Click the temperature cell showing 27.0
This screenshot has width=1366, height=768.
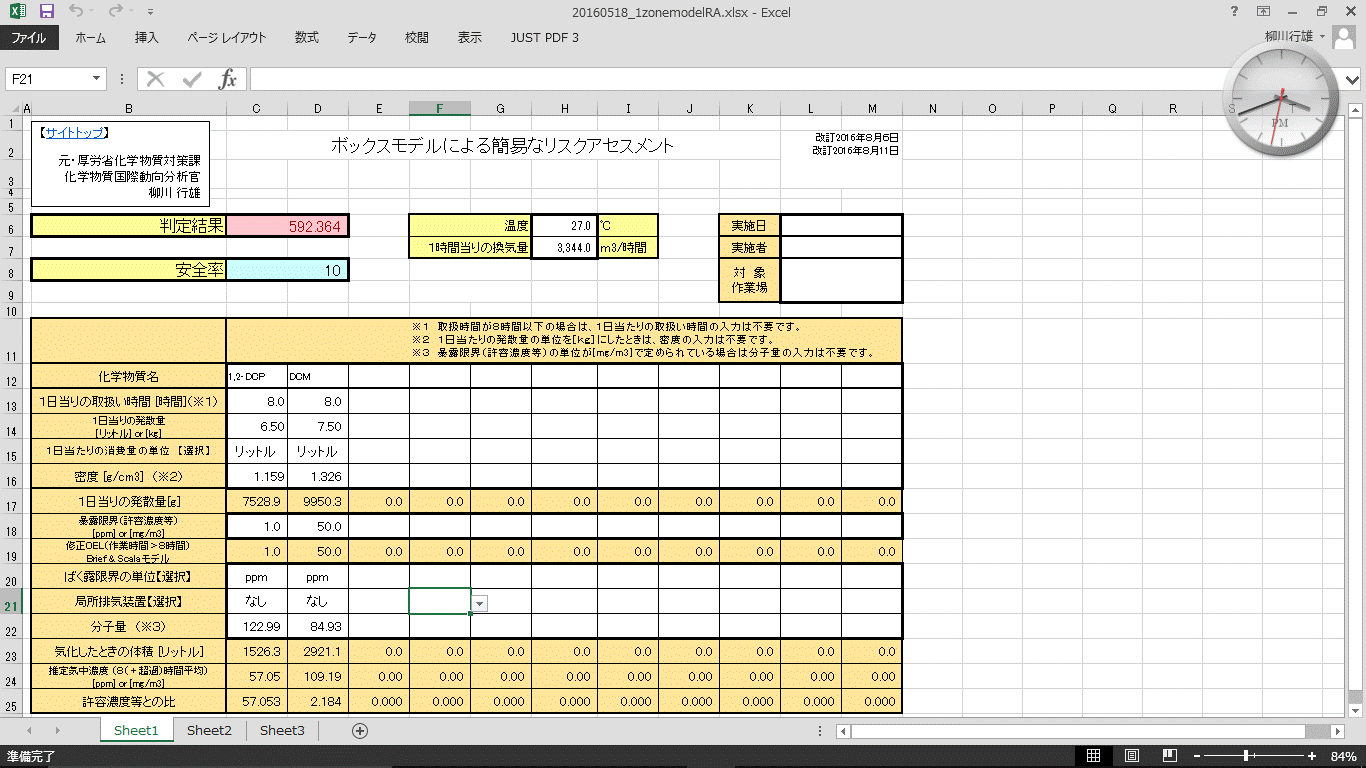563,226
